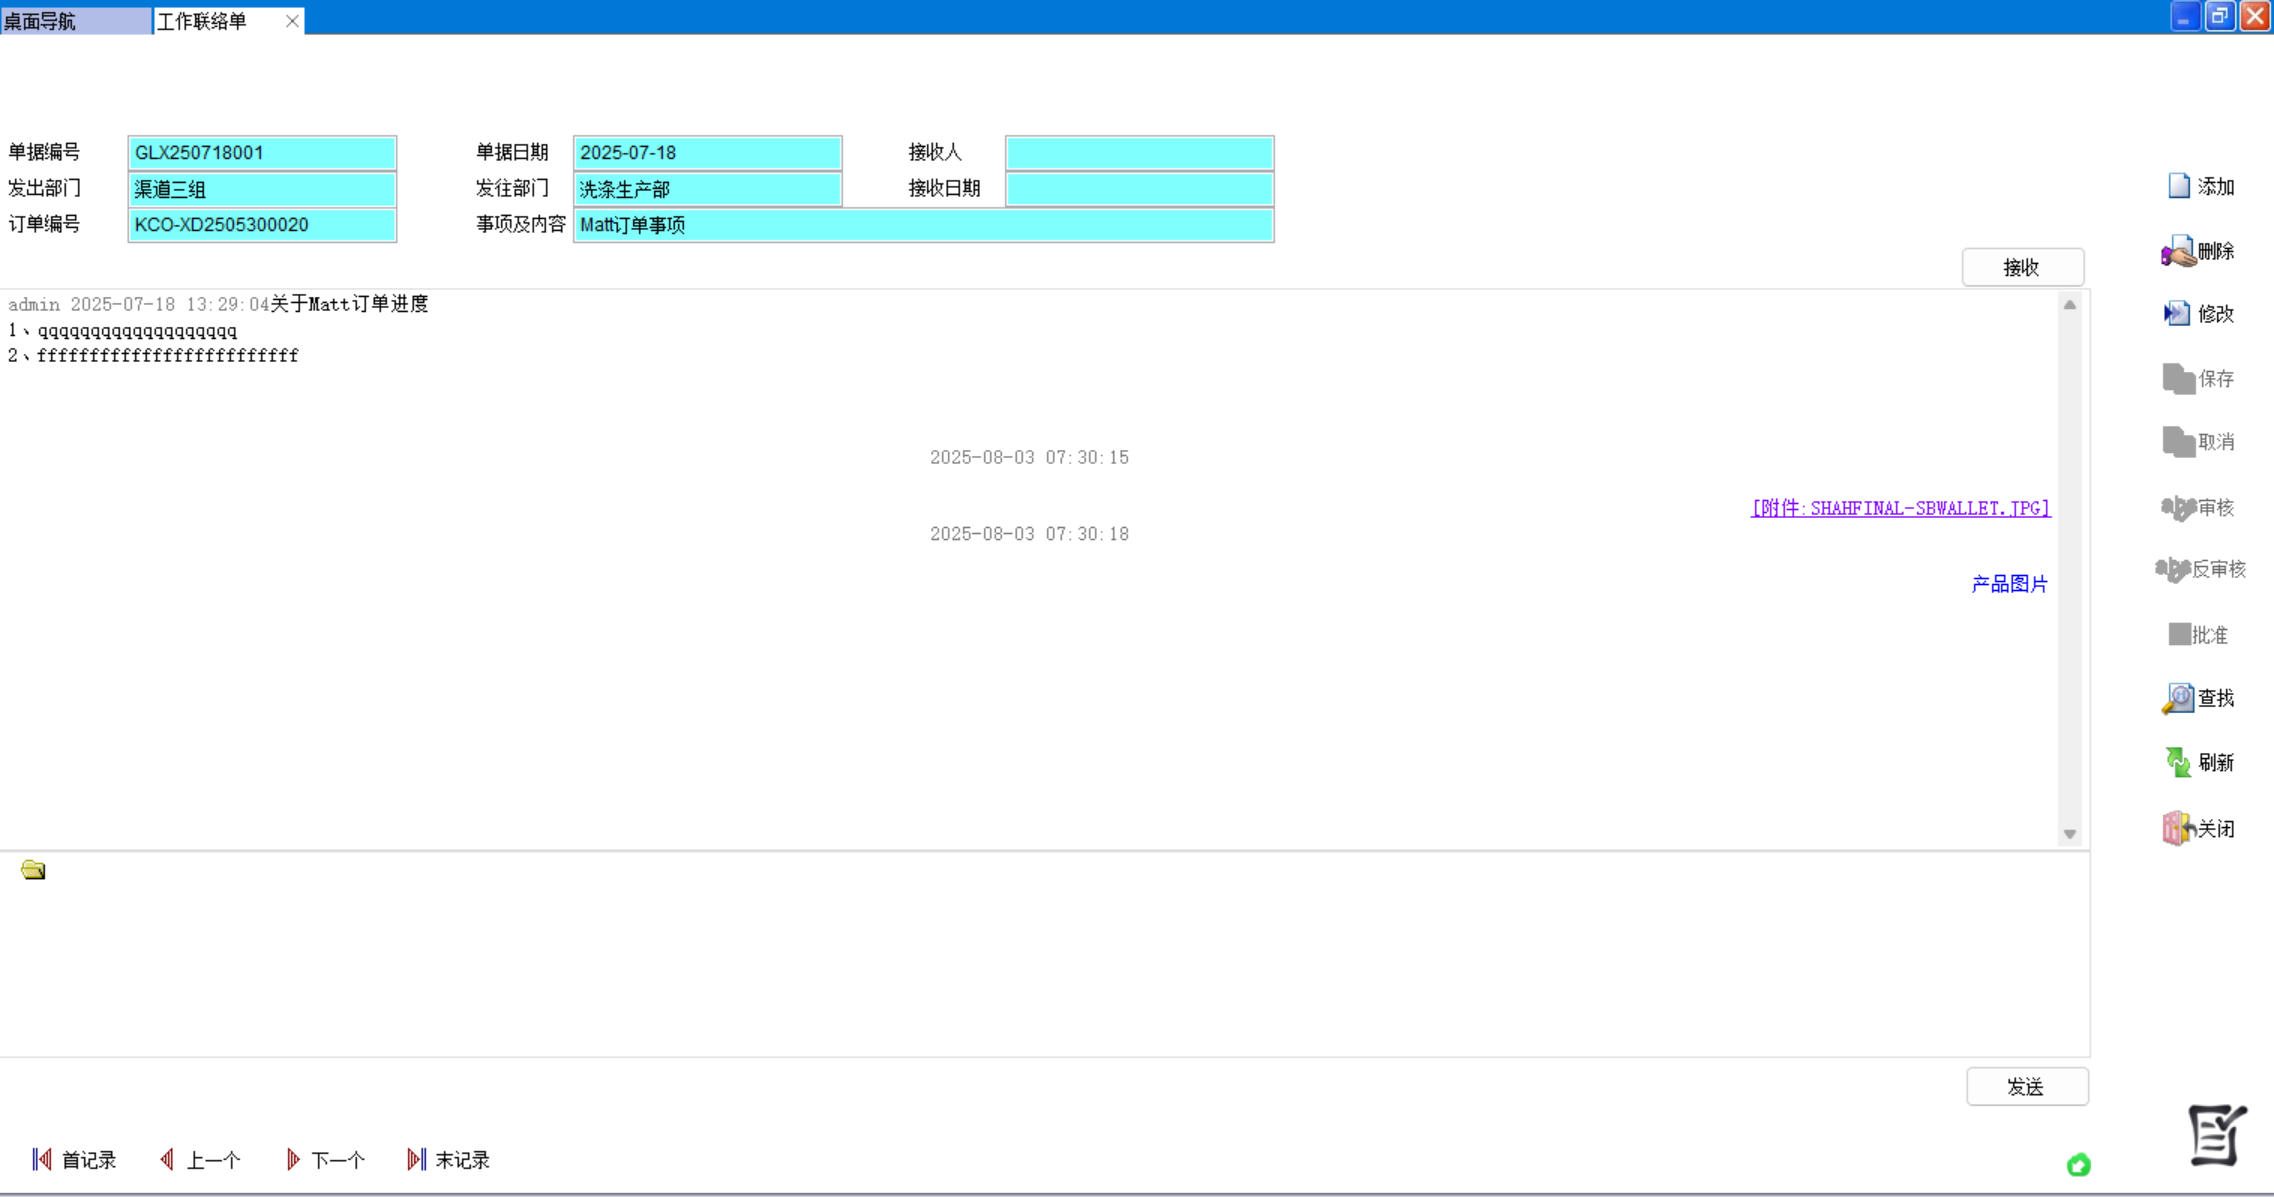The image size is (2274, 1197).
Task: Click the green circular status icon
Action: click(2078, 1165)
